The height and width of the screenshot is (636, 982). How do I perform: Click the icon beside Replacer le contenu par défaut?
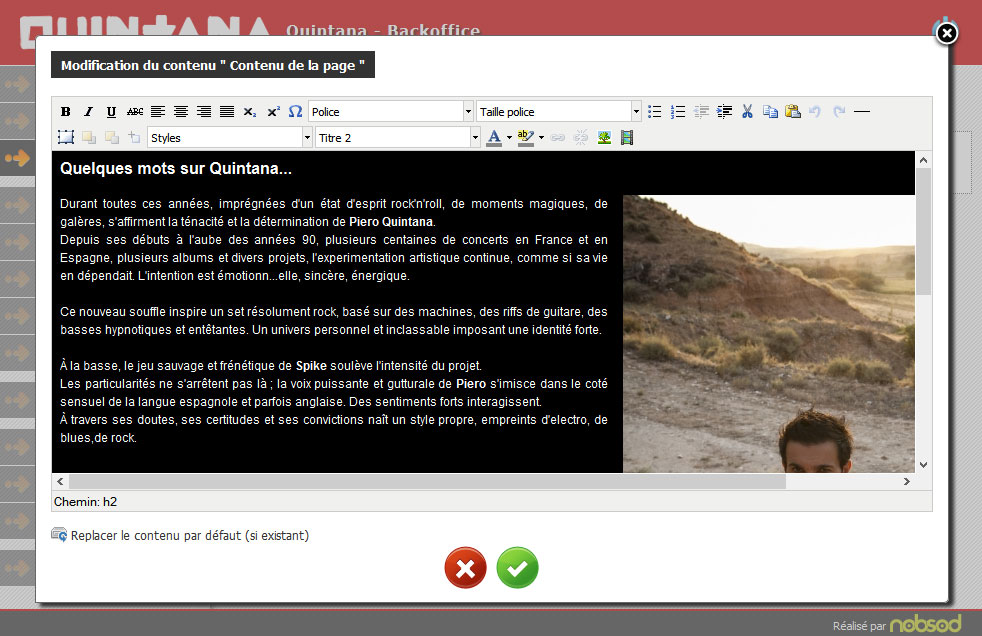(x=59, y=535)
